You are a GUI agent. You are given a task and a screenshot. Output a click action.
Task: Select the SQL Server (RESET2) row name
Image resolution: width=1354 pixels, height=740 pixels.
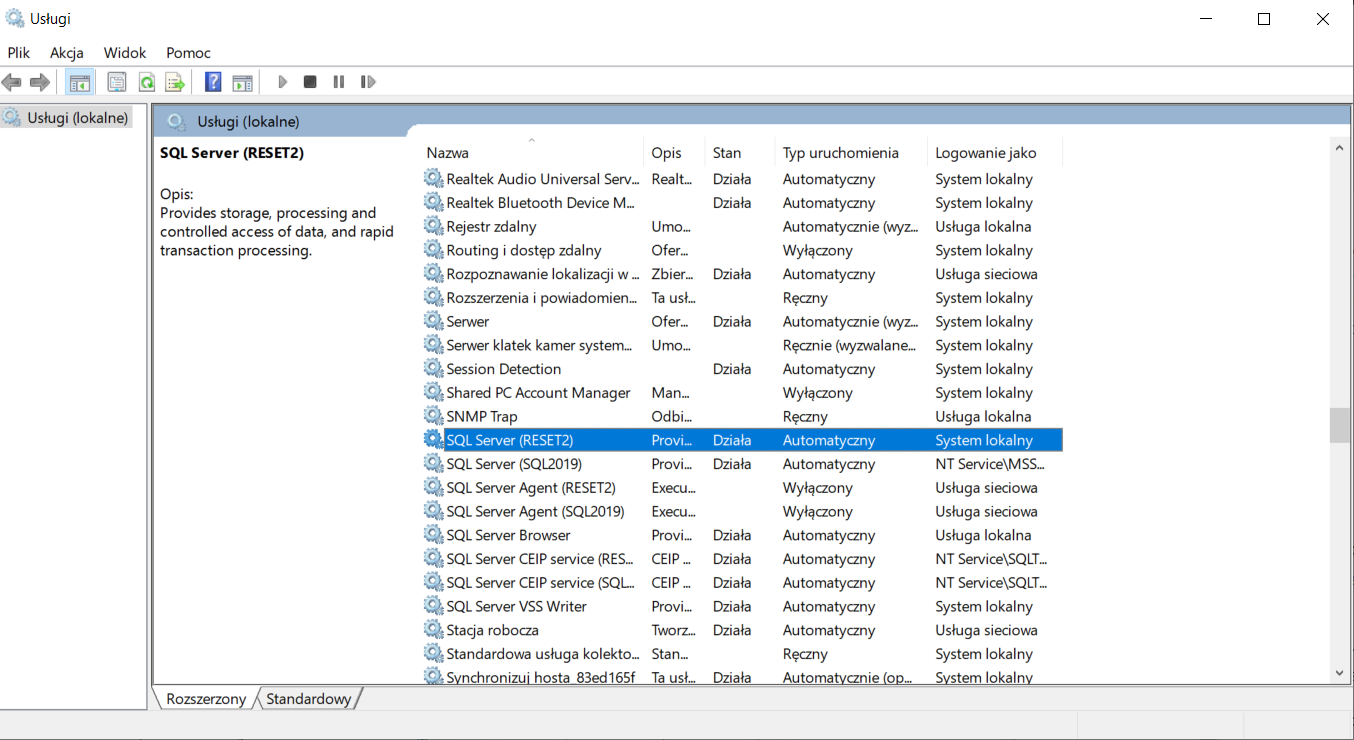tap(510, 440)
